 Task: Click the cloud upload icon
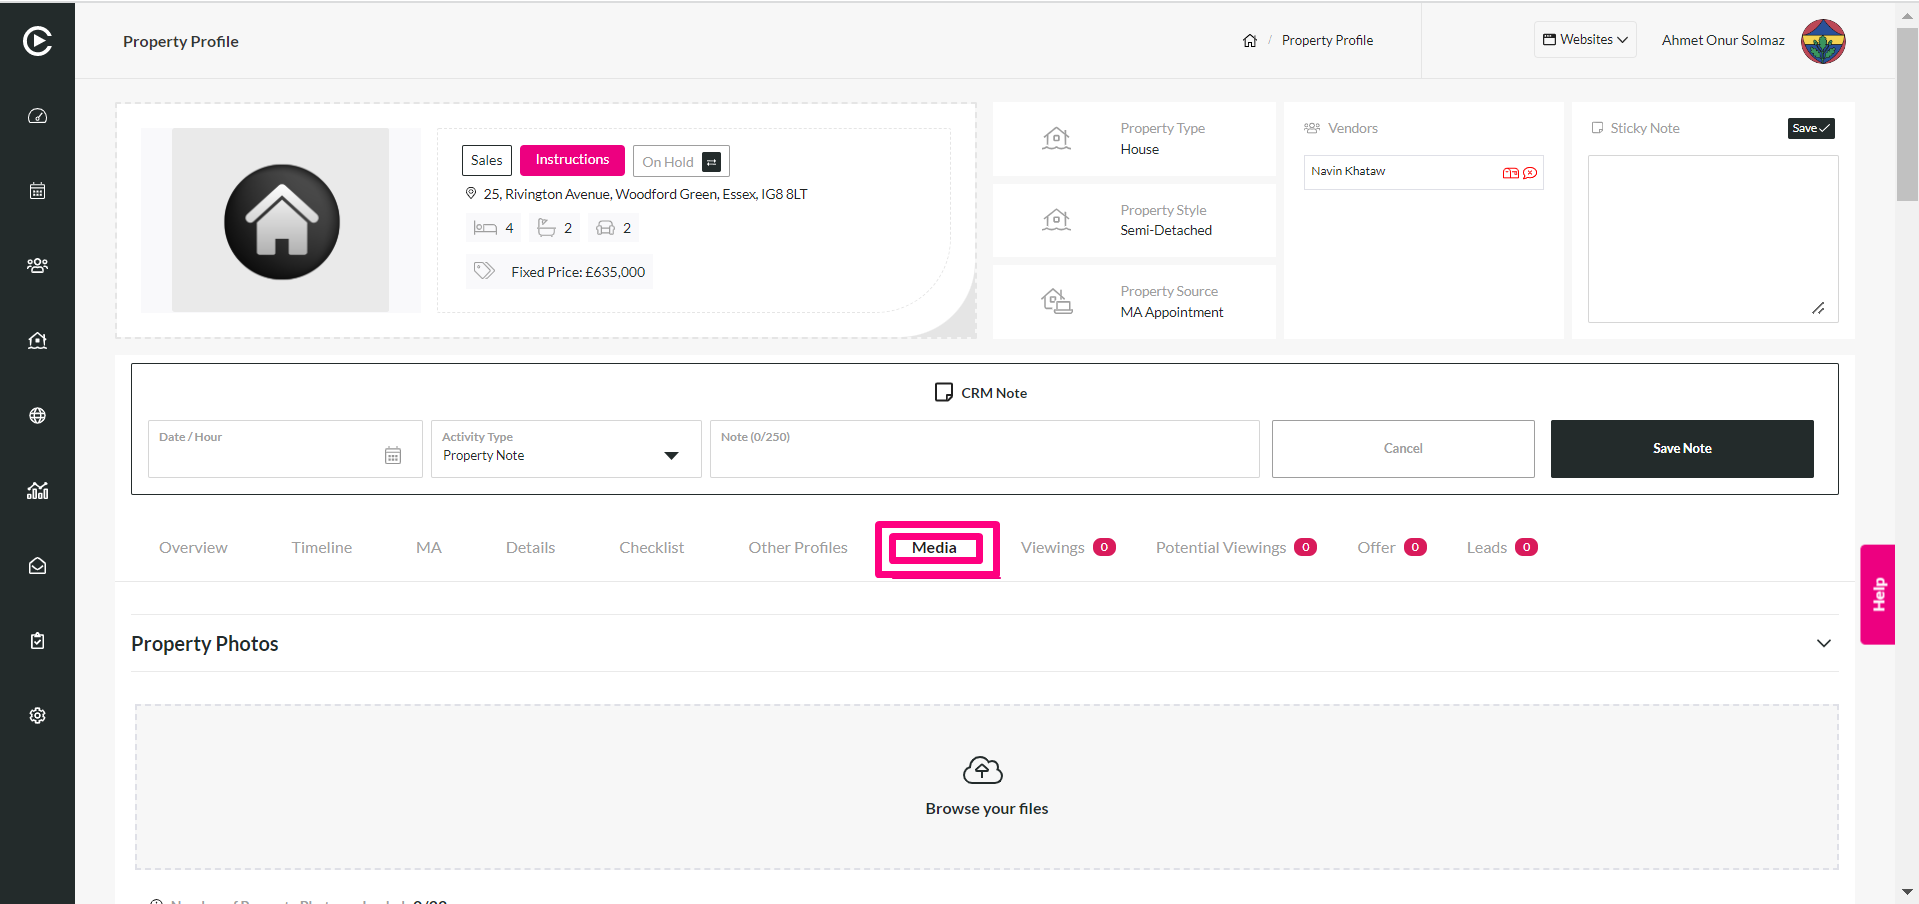click(x=983, y=770)
